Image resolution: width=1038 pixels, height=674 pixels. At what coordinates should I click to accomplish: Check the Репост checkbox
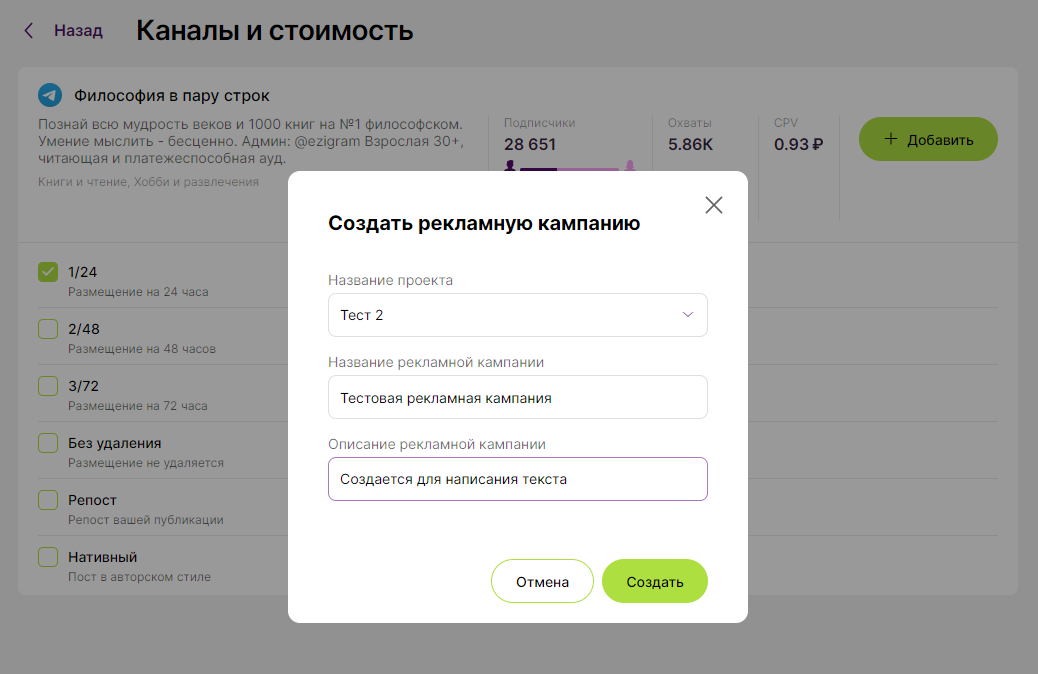point(47,499)
